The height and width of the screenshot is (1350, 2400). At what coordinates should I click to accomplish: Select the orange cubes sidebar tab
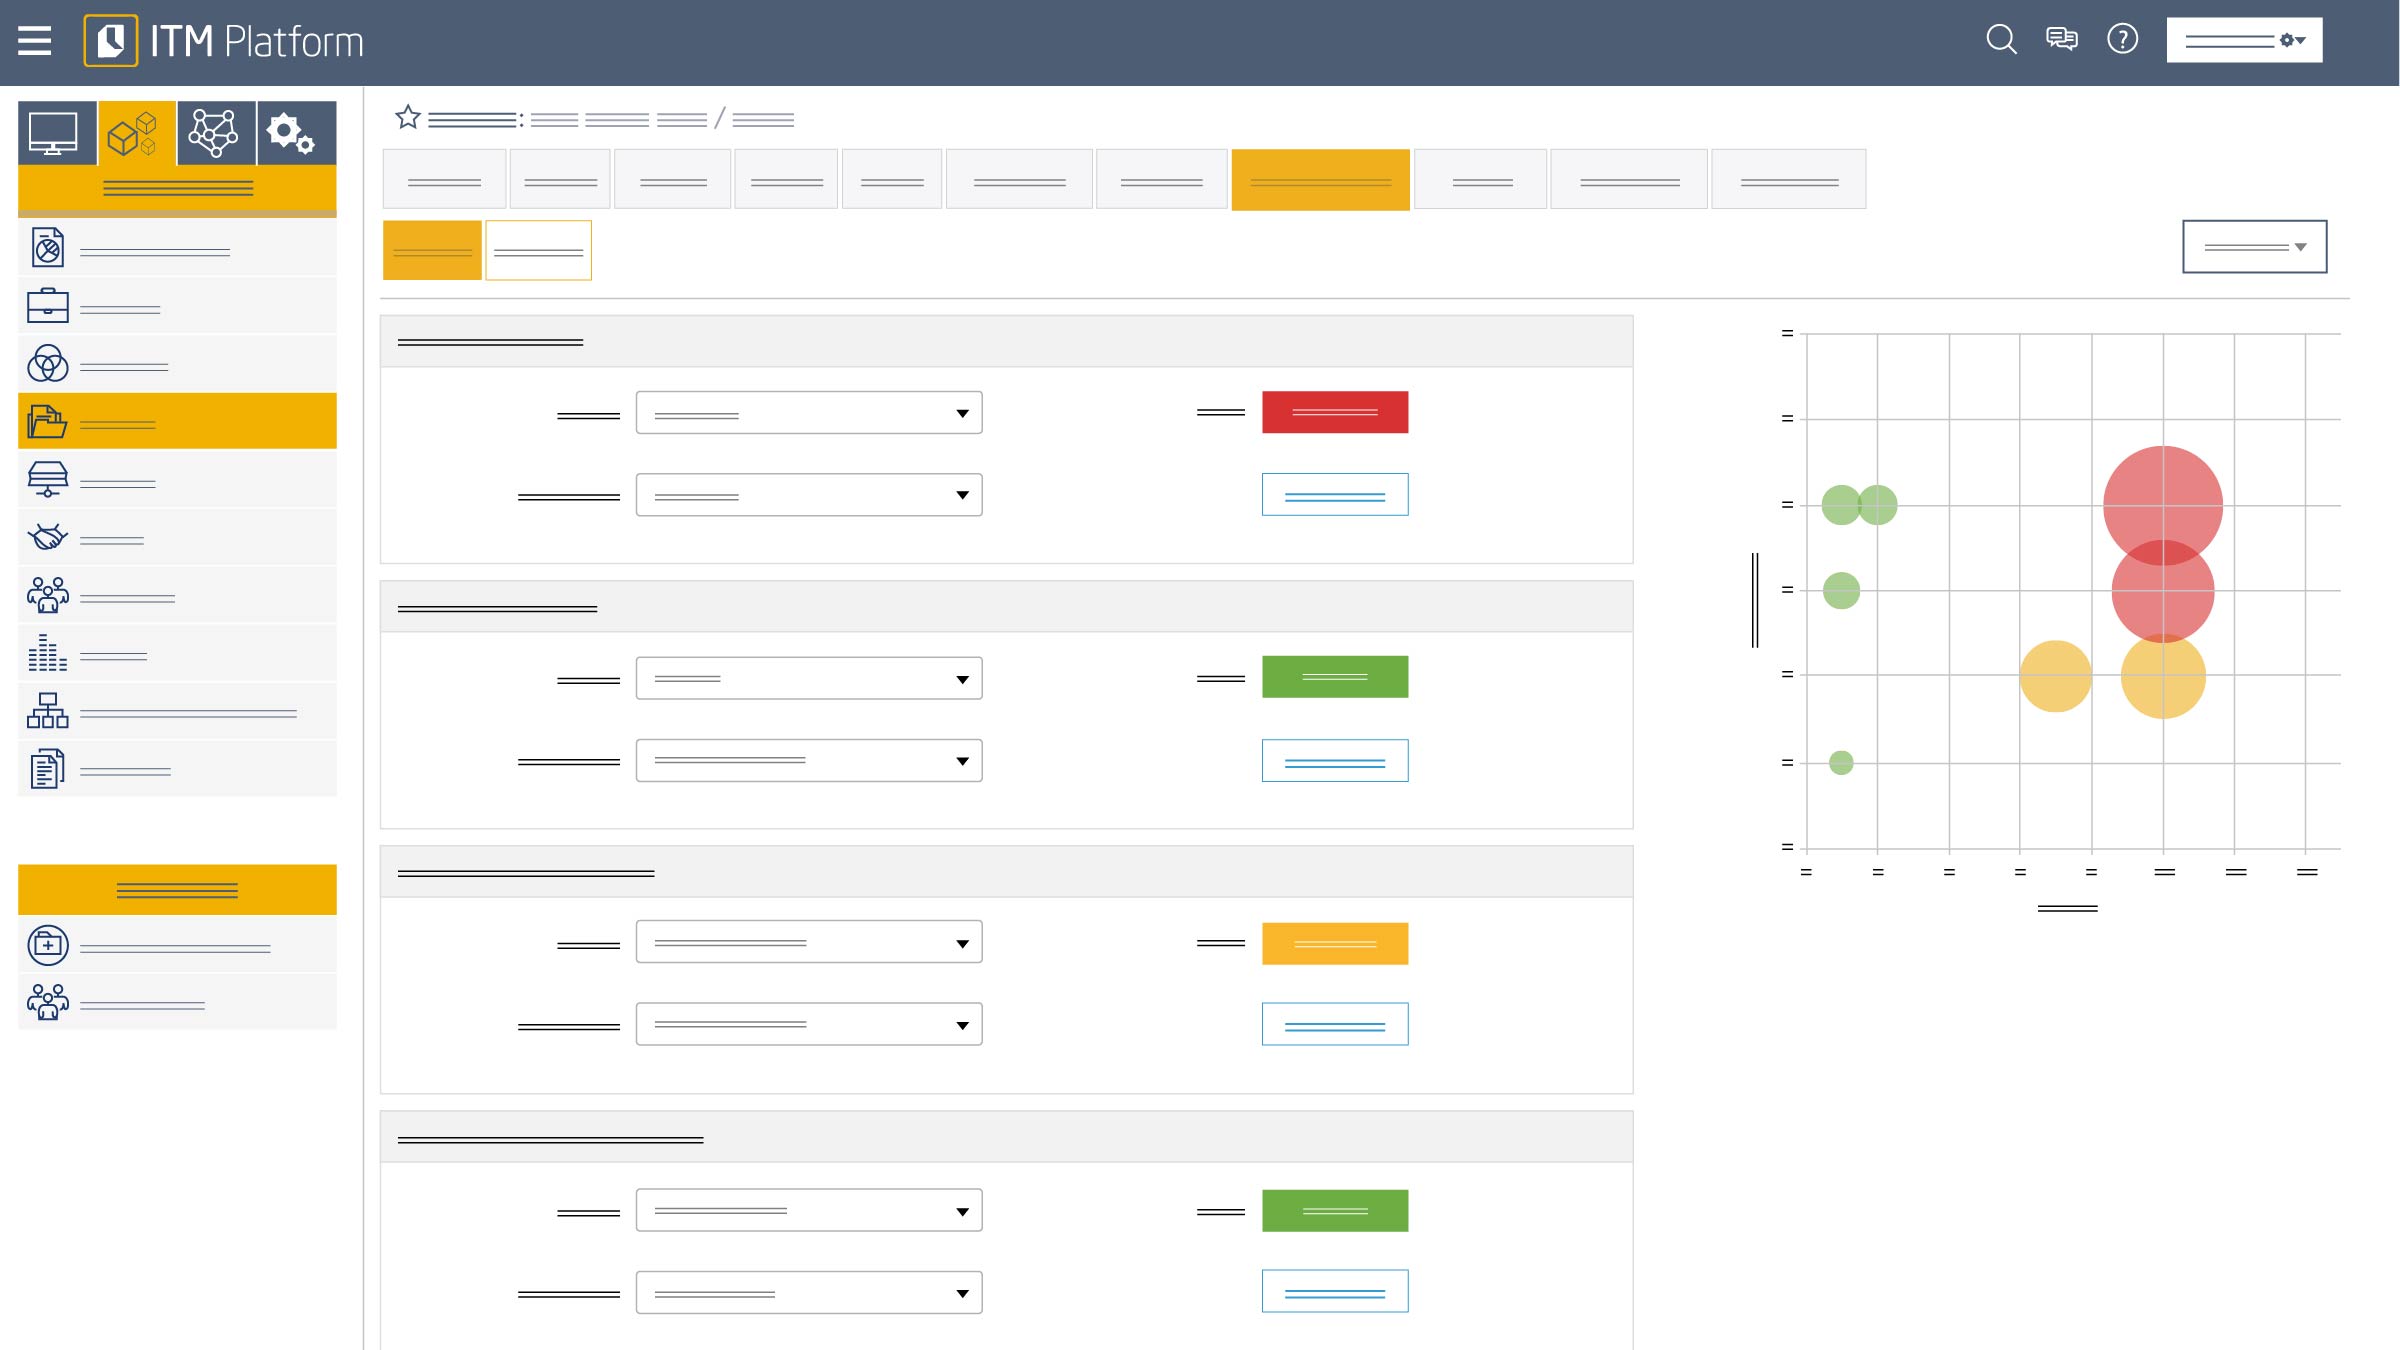137,133
